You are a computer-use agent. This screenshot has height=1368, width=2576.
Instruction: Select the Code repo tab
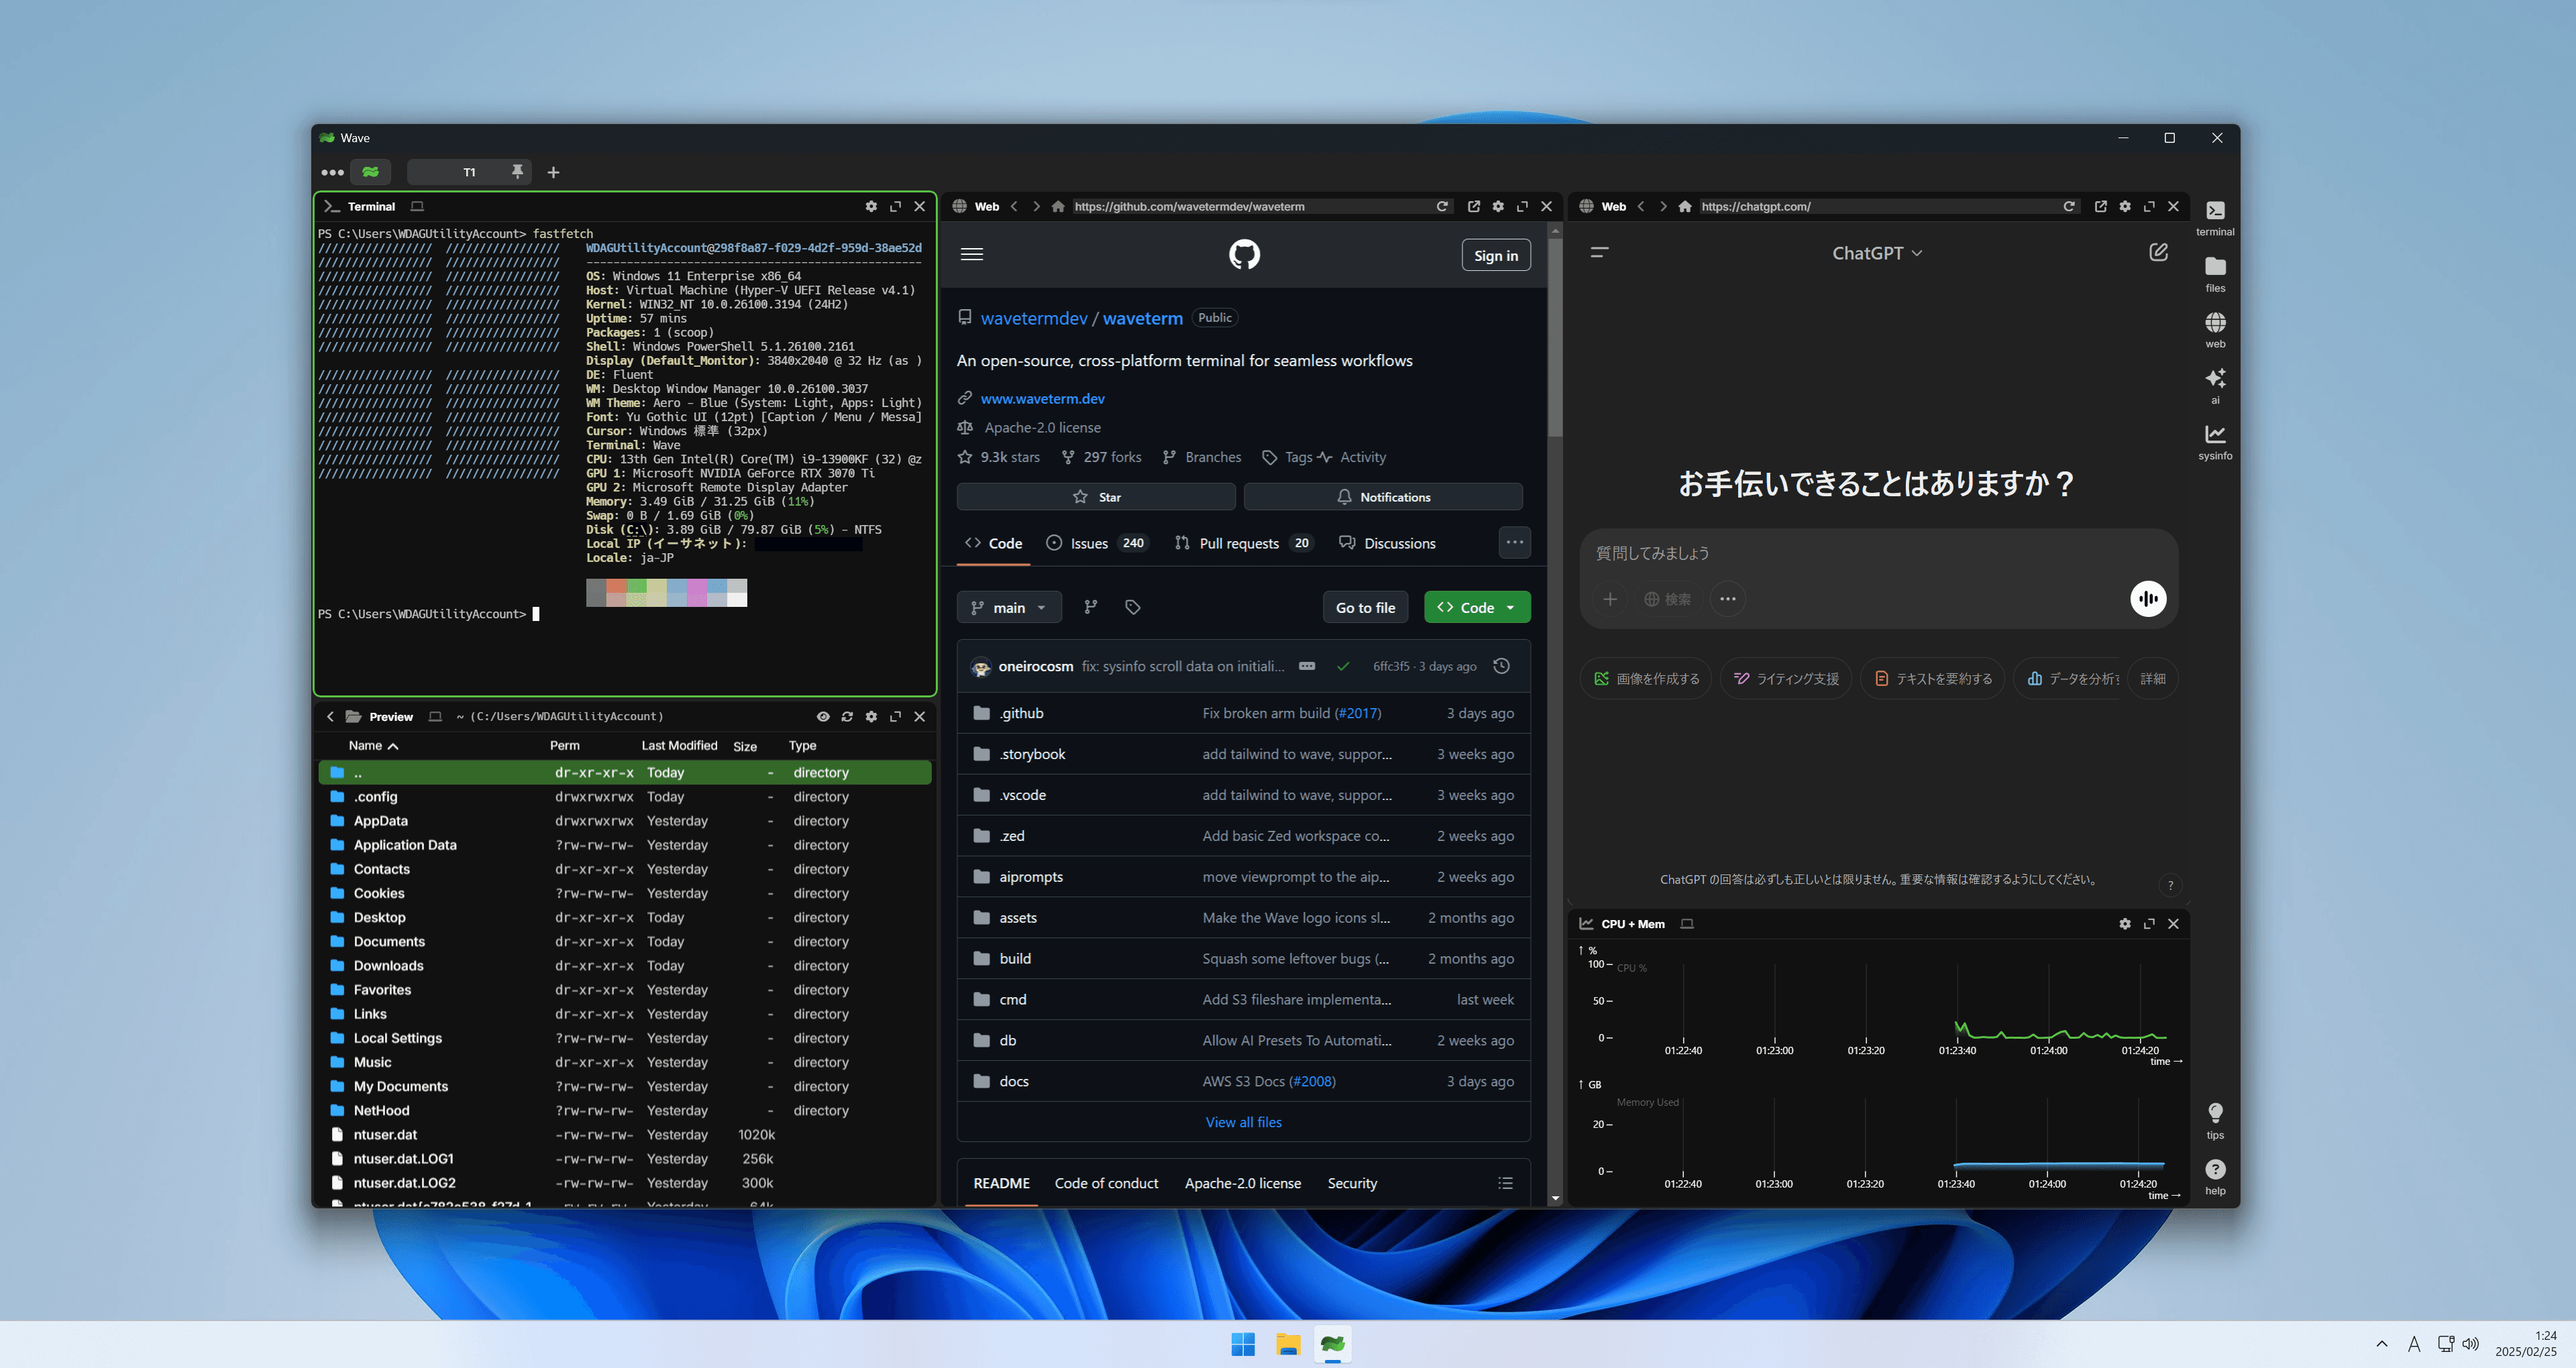pos(993,543)
